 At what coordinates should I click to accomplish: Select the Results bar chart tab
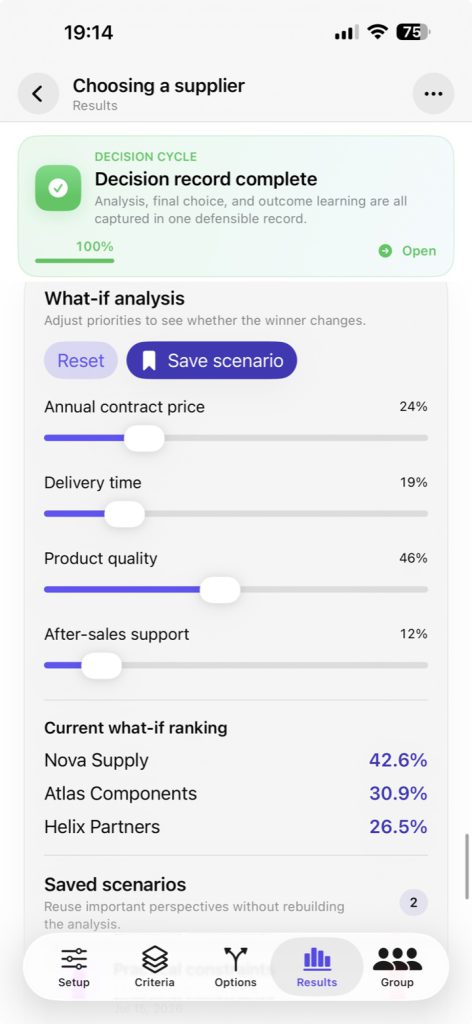[317, 967]
